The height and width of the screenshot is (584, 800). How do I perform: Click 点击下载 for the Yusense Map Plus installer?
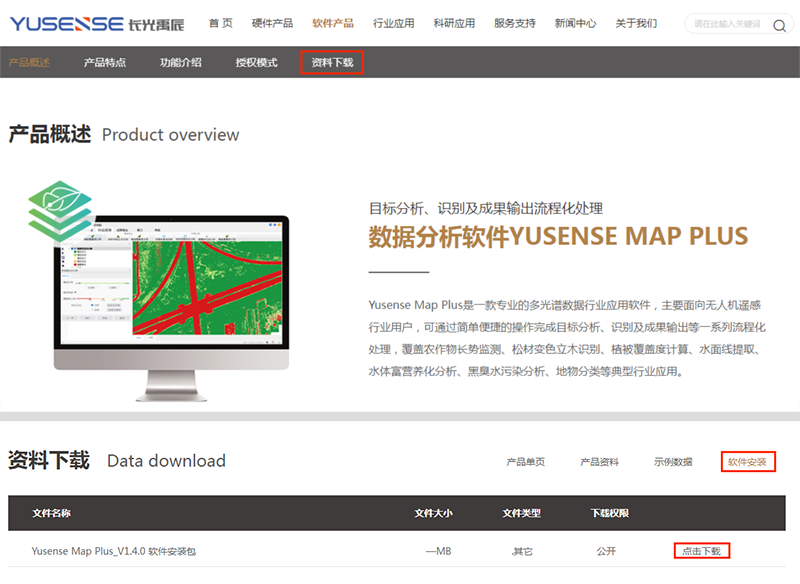tap(702, 551)
